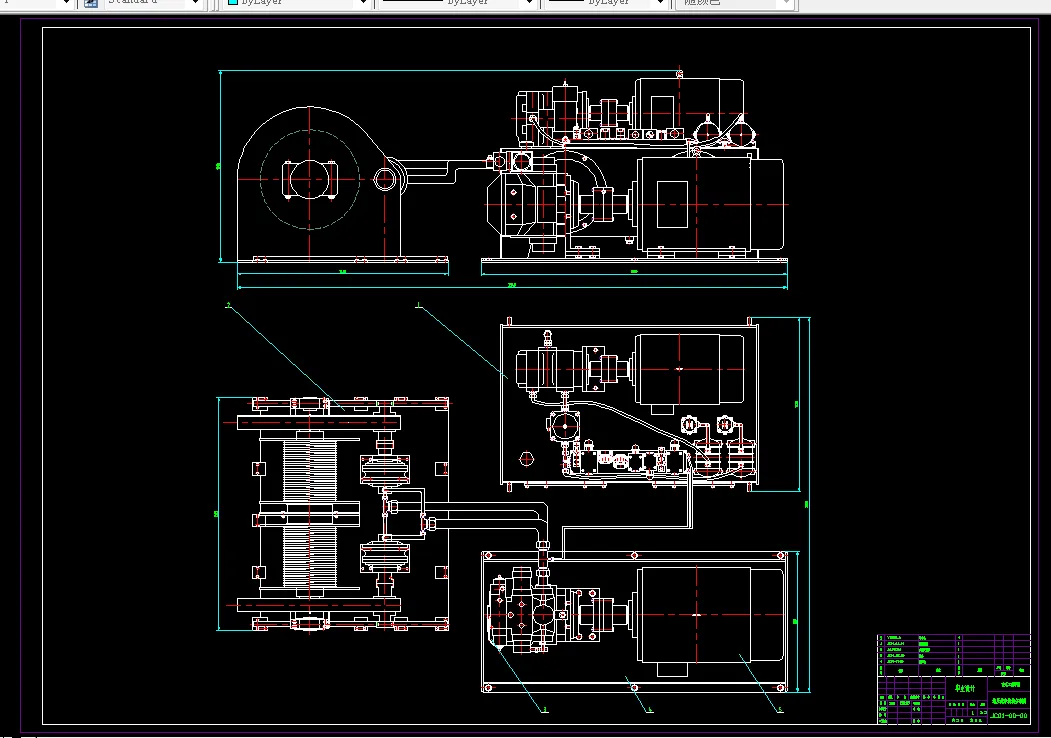This screenshot has height=738, width=1051.
Task: Click the text style manager icon beside Standard
Action: [90, 3]
